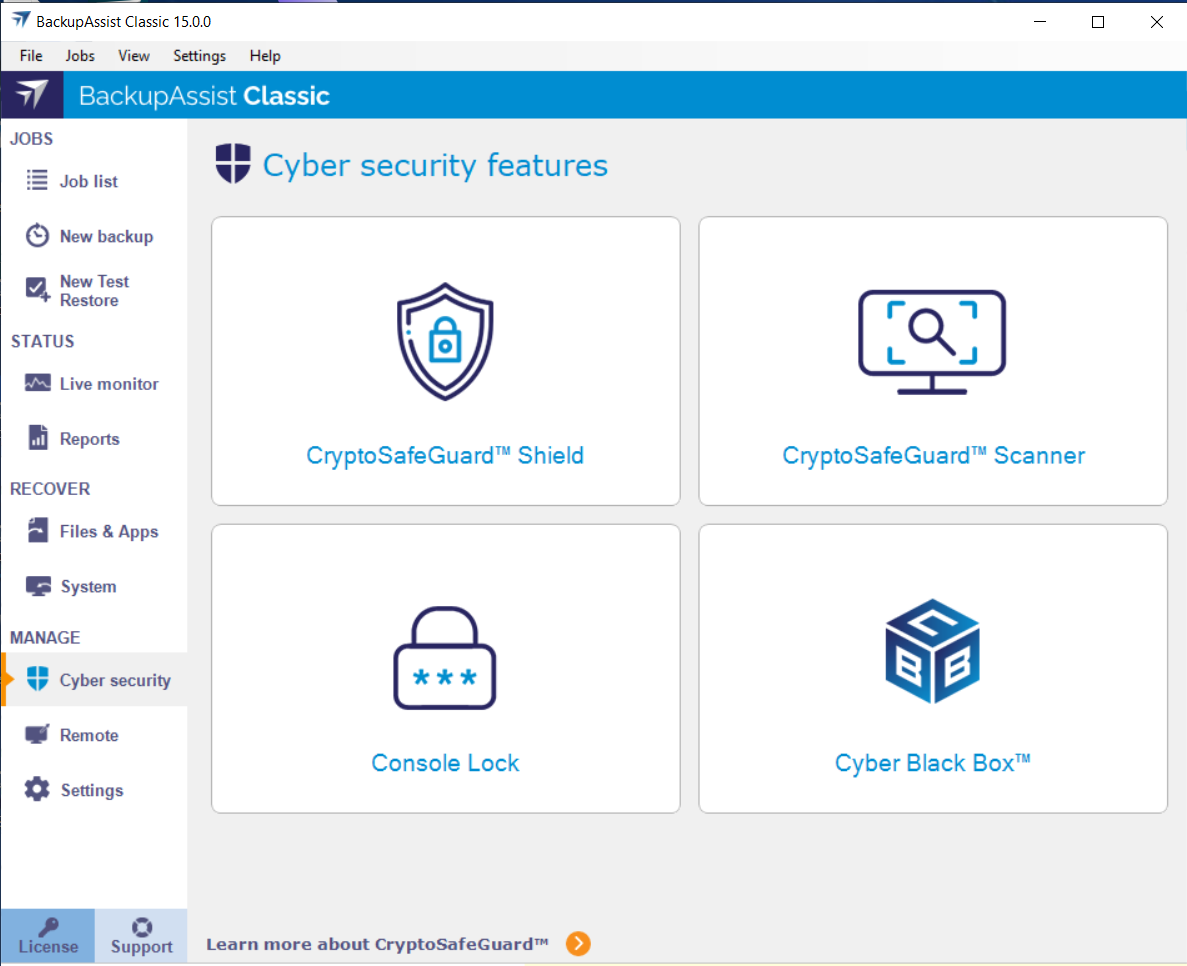The height and width of the screenshot is (966, 1187).
Task: Click the License button
Action: [48, 936]
